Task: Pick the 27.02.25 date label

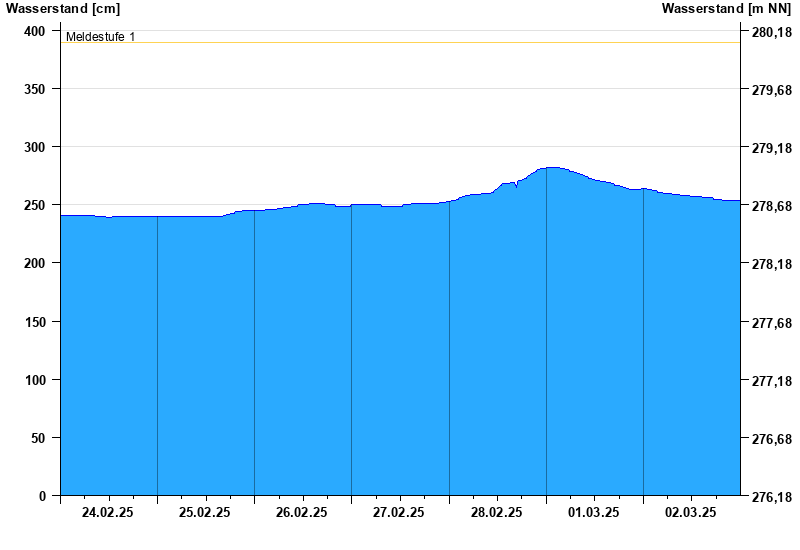Action: pyautogui.click(x=399, y=512)
